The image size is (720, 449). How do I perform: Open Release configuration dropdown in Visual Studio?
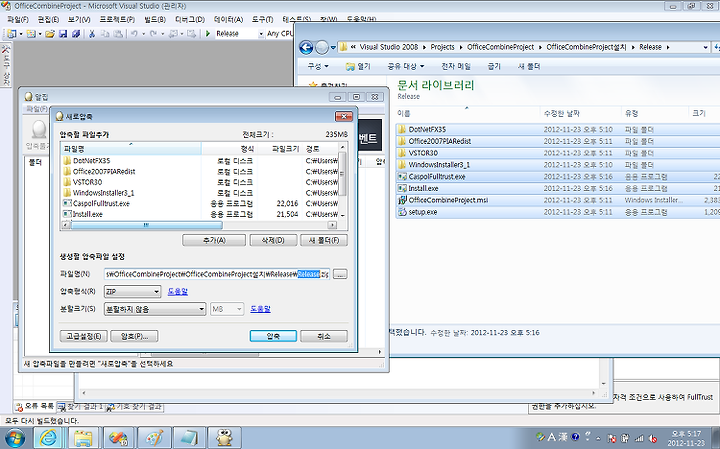pos(261,34)
